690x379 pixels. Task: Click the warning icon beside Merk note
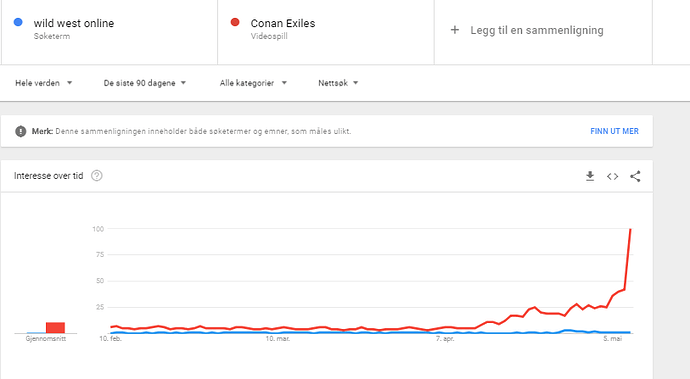(x=21, y=131)
